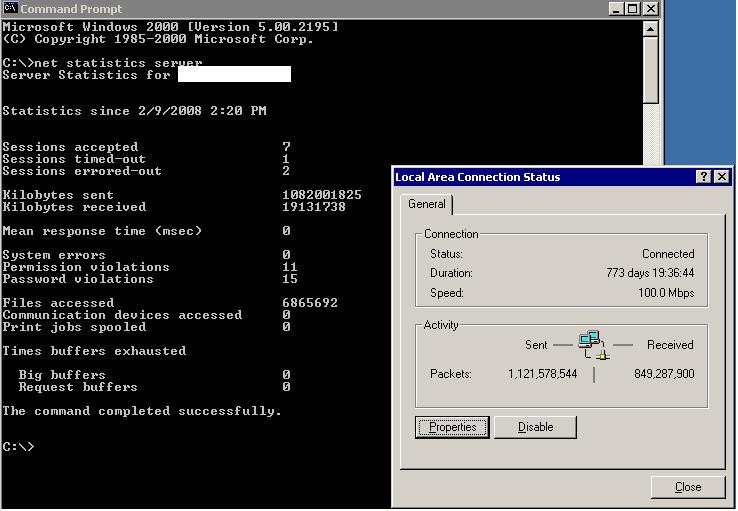
Task: Click the Kilobytes sent value 1082001825
Action: (x=322, y=195)
